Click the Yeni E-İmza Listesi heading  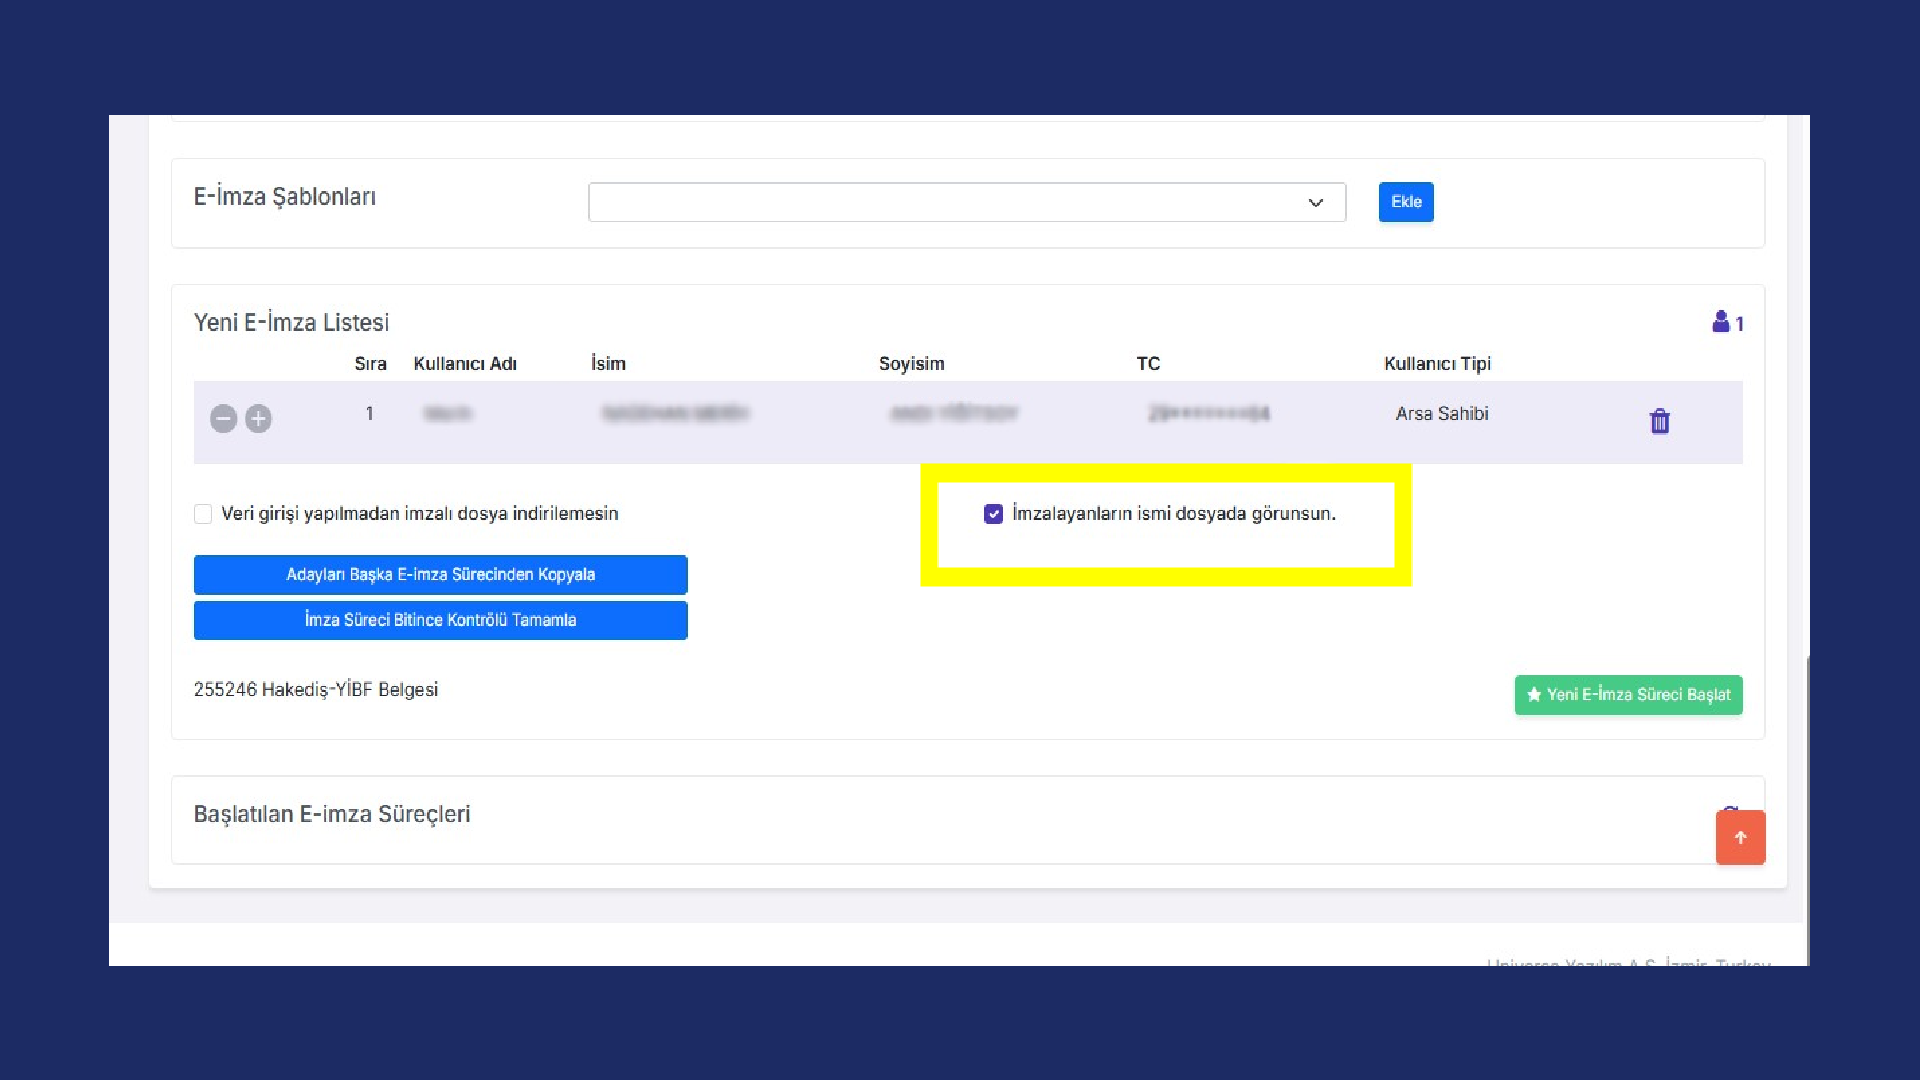click(291, 323)
